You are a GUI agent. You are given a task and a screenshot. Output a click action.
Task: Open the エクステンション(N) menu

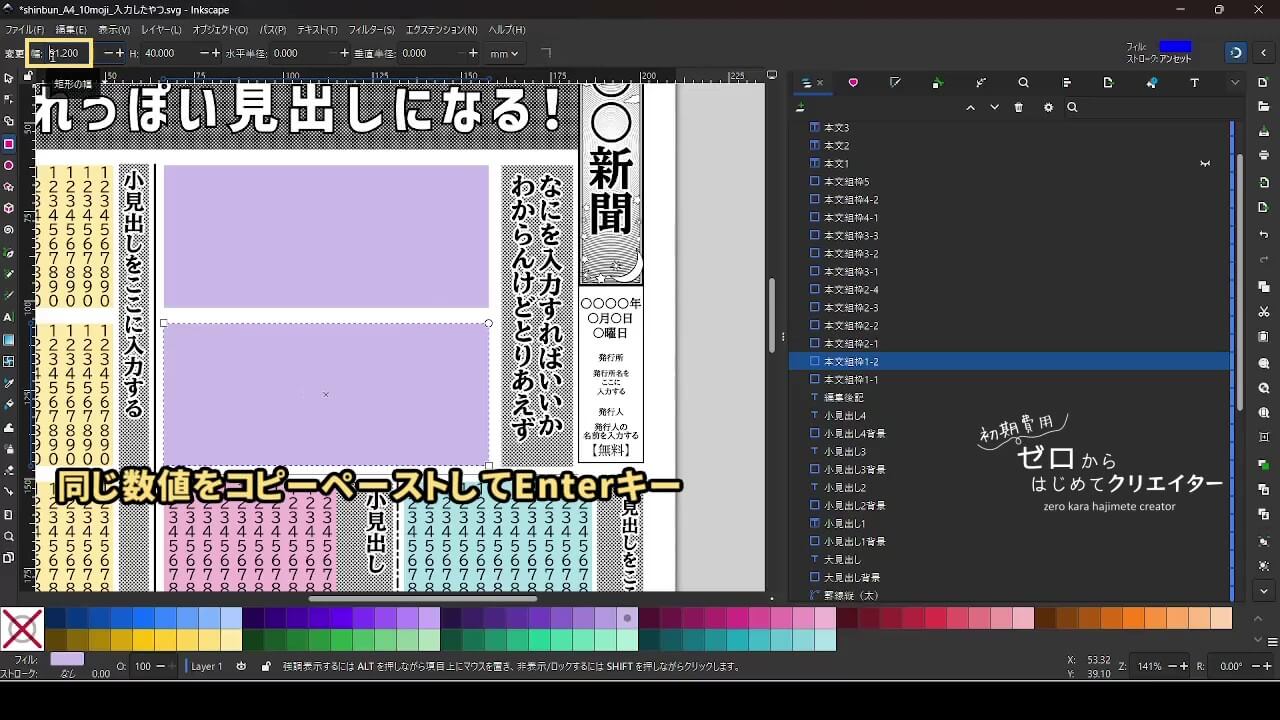[x=441, y=30]
